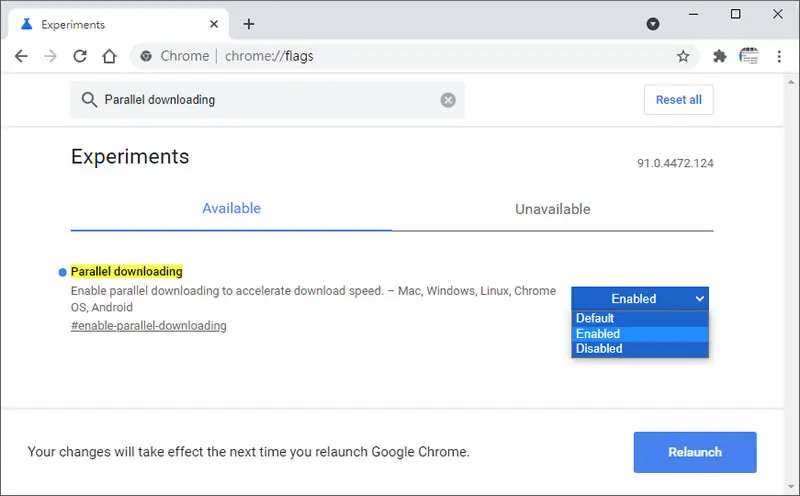Click the Relaunch button

695,452
